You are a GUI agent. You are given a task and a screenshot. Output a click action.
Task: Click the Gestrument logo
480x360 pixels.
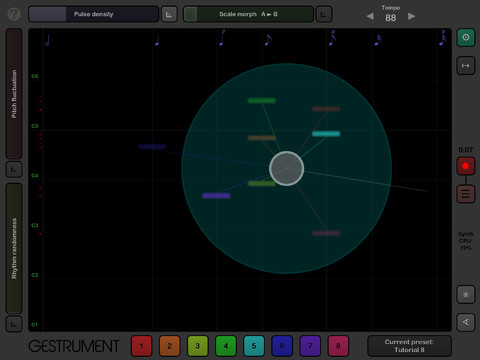74,346
